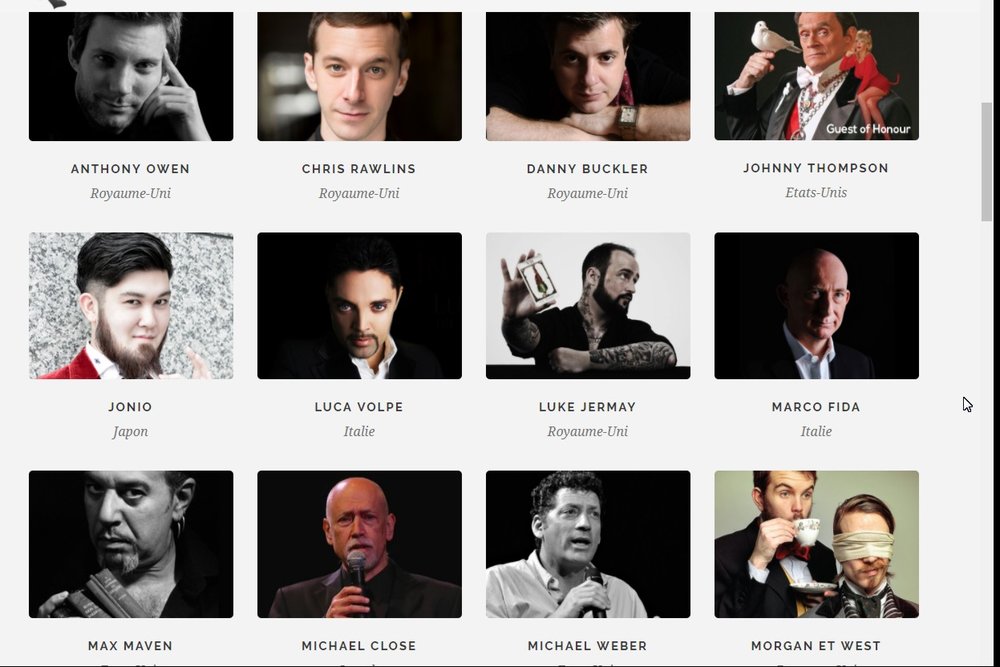This screenshot has width=1000, height=667.
Task: Click the ANTHONY OWEN name link
Action: pyautogui.click(x=130, y=169)
